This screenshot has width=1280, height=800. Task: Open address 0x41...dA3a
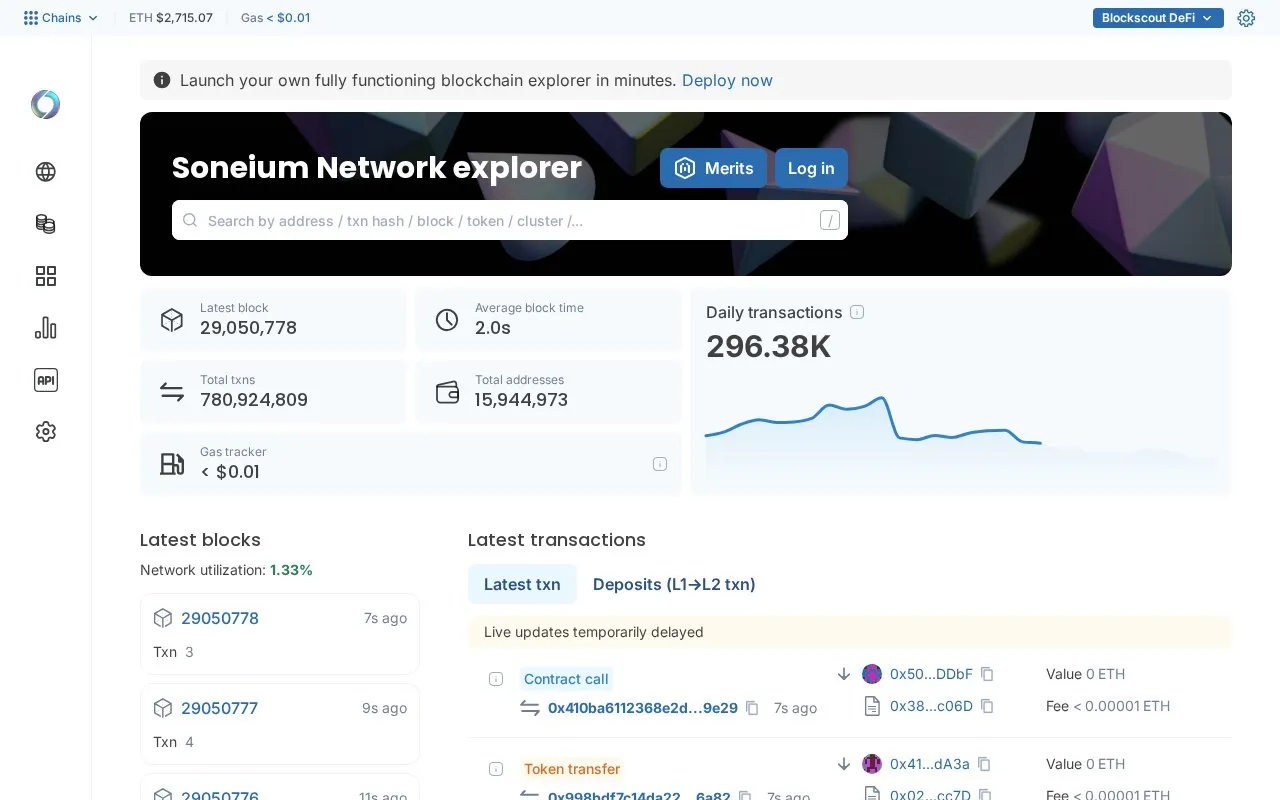click(x=930, y=764)
